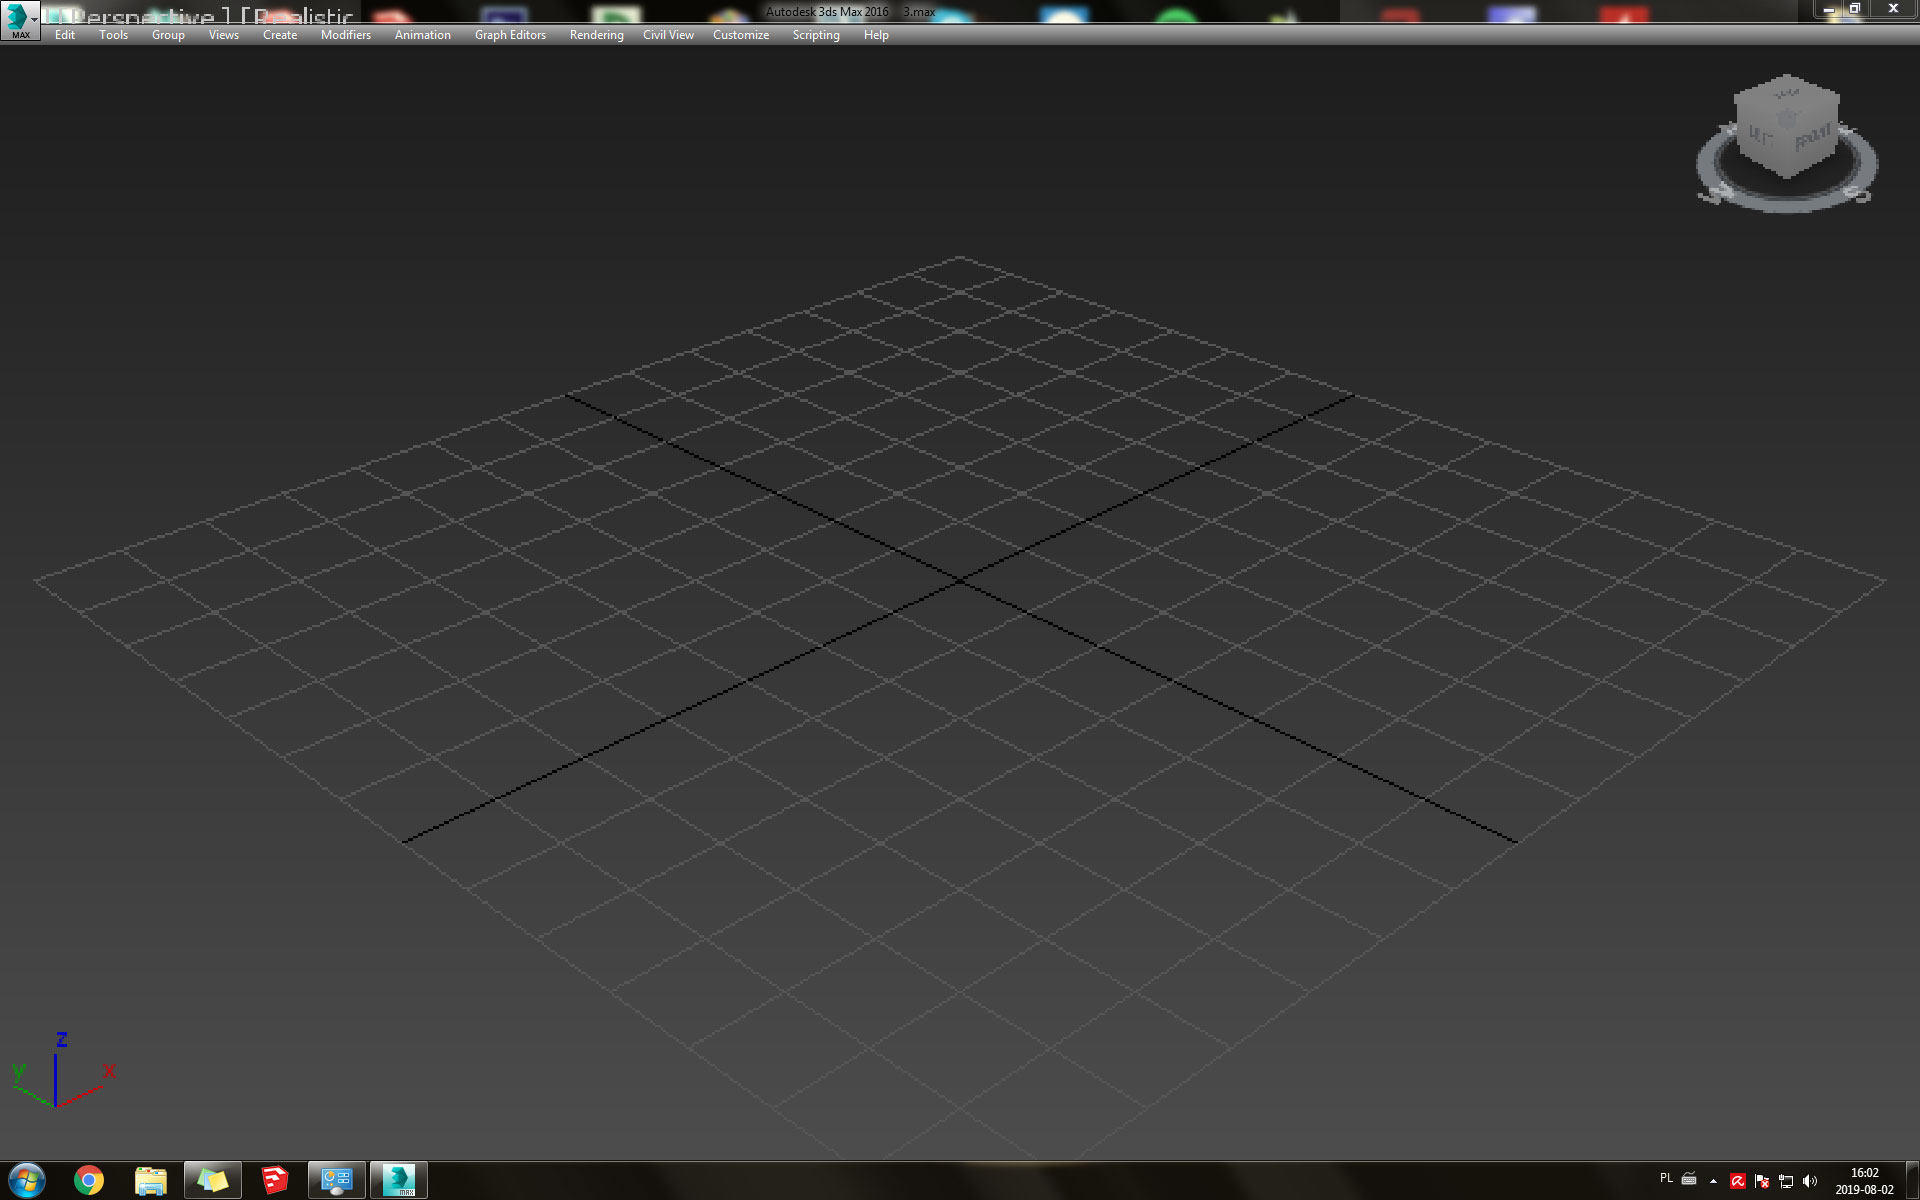
Task: Click the PL keyboard layout indicator
Action: pyautogui.click(x=1667, y=1181)
